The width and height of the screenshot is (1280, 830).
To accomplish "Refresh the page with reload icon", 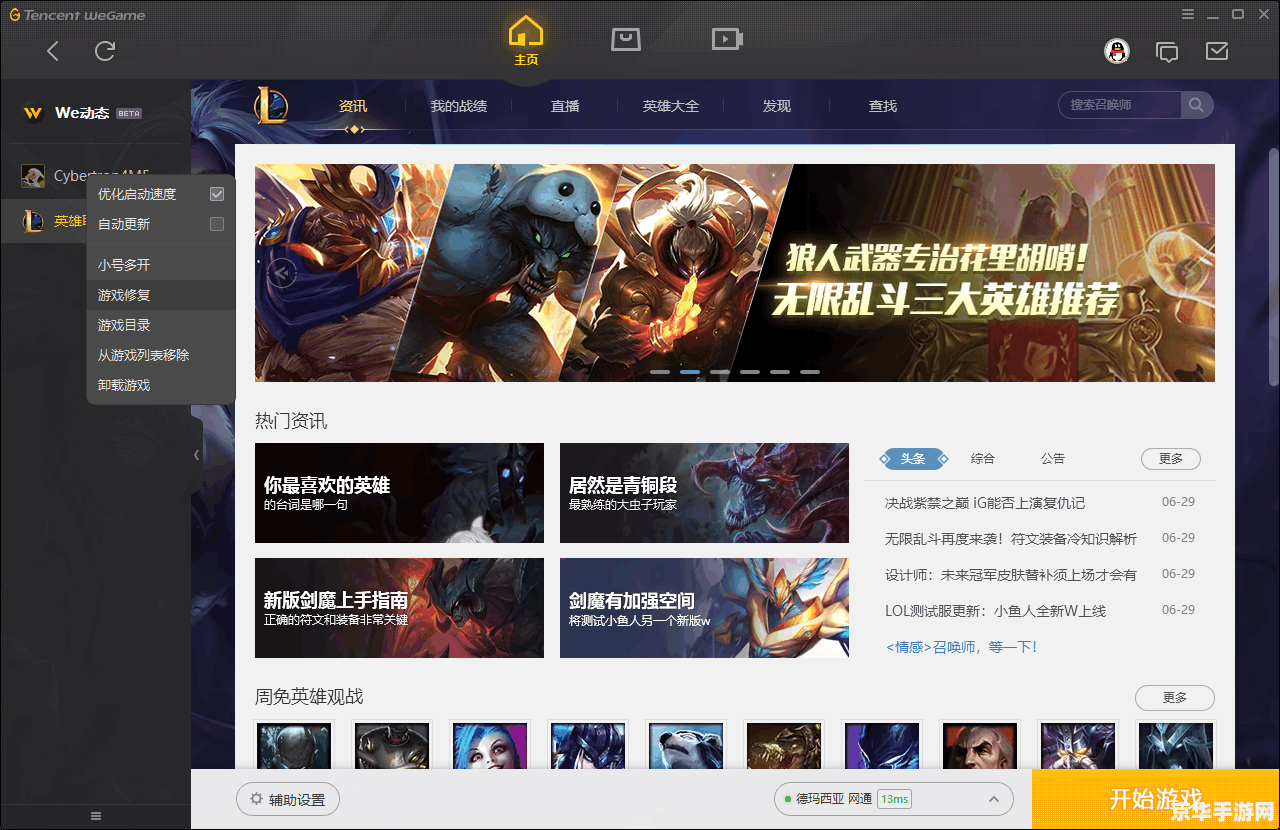I will coord(105,51).
